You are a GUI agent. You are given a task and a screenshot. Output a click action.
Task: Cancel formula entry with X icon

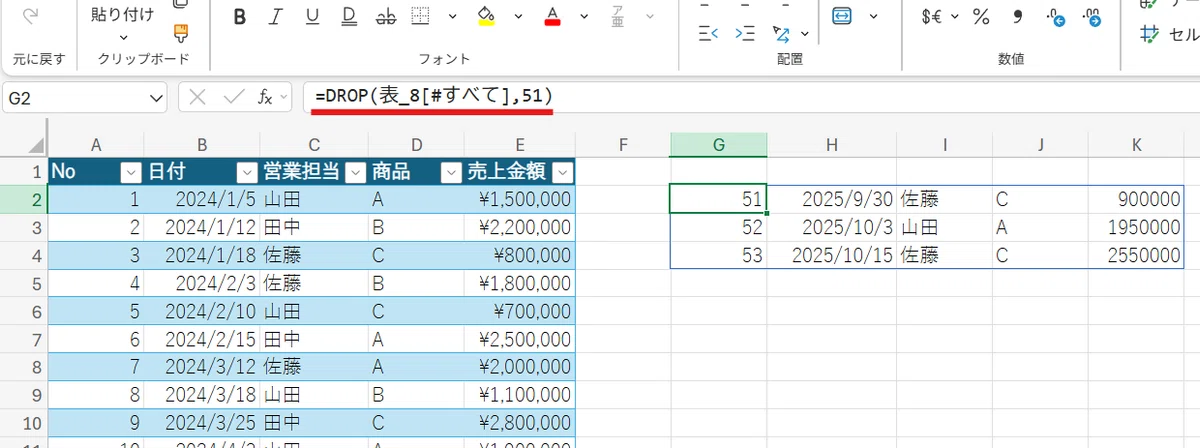(197, 97)
